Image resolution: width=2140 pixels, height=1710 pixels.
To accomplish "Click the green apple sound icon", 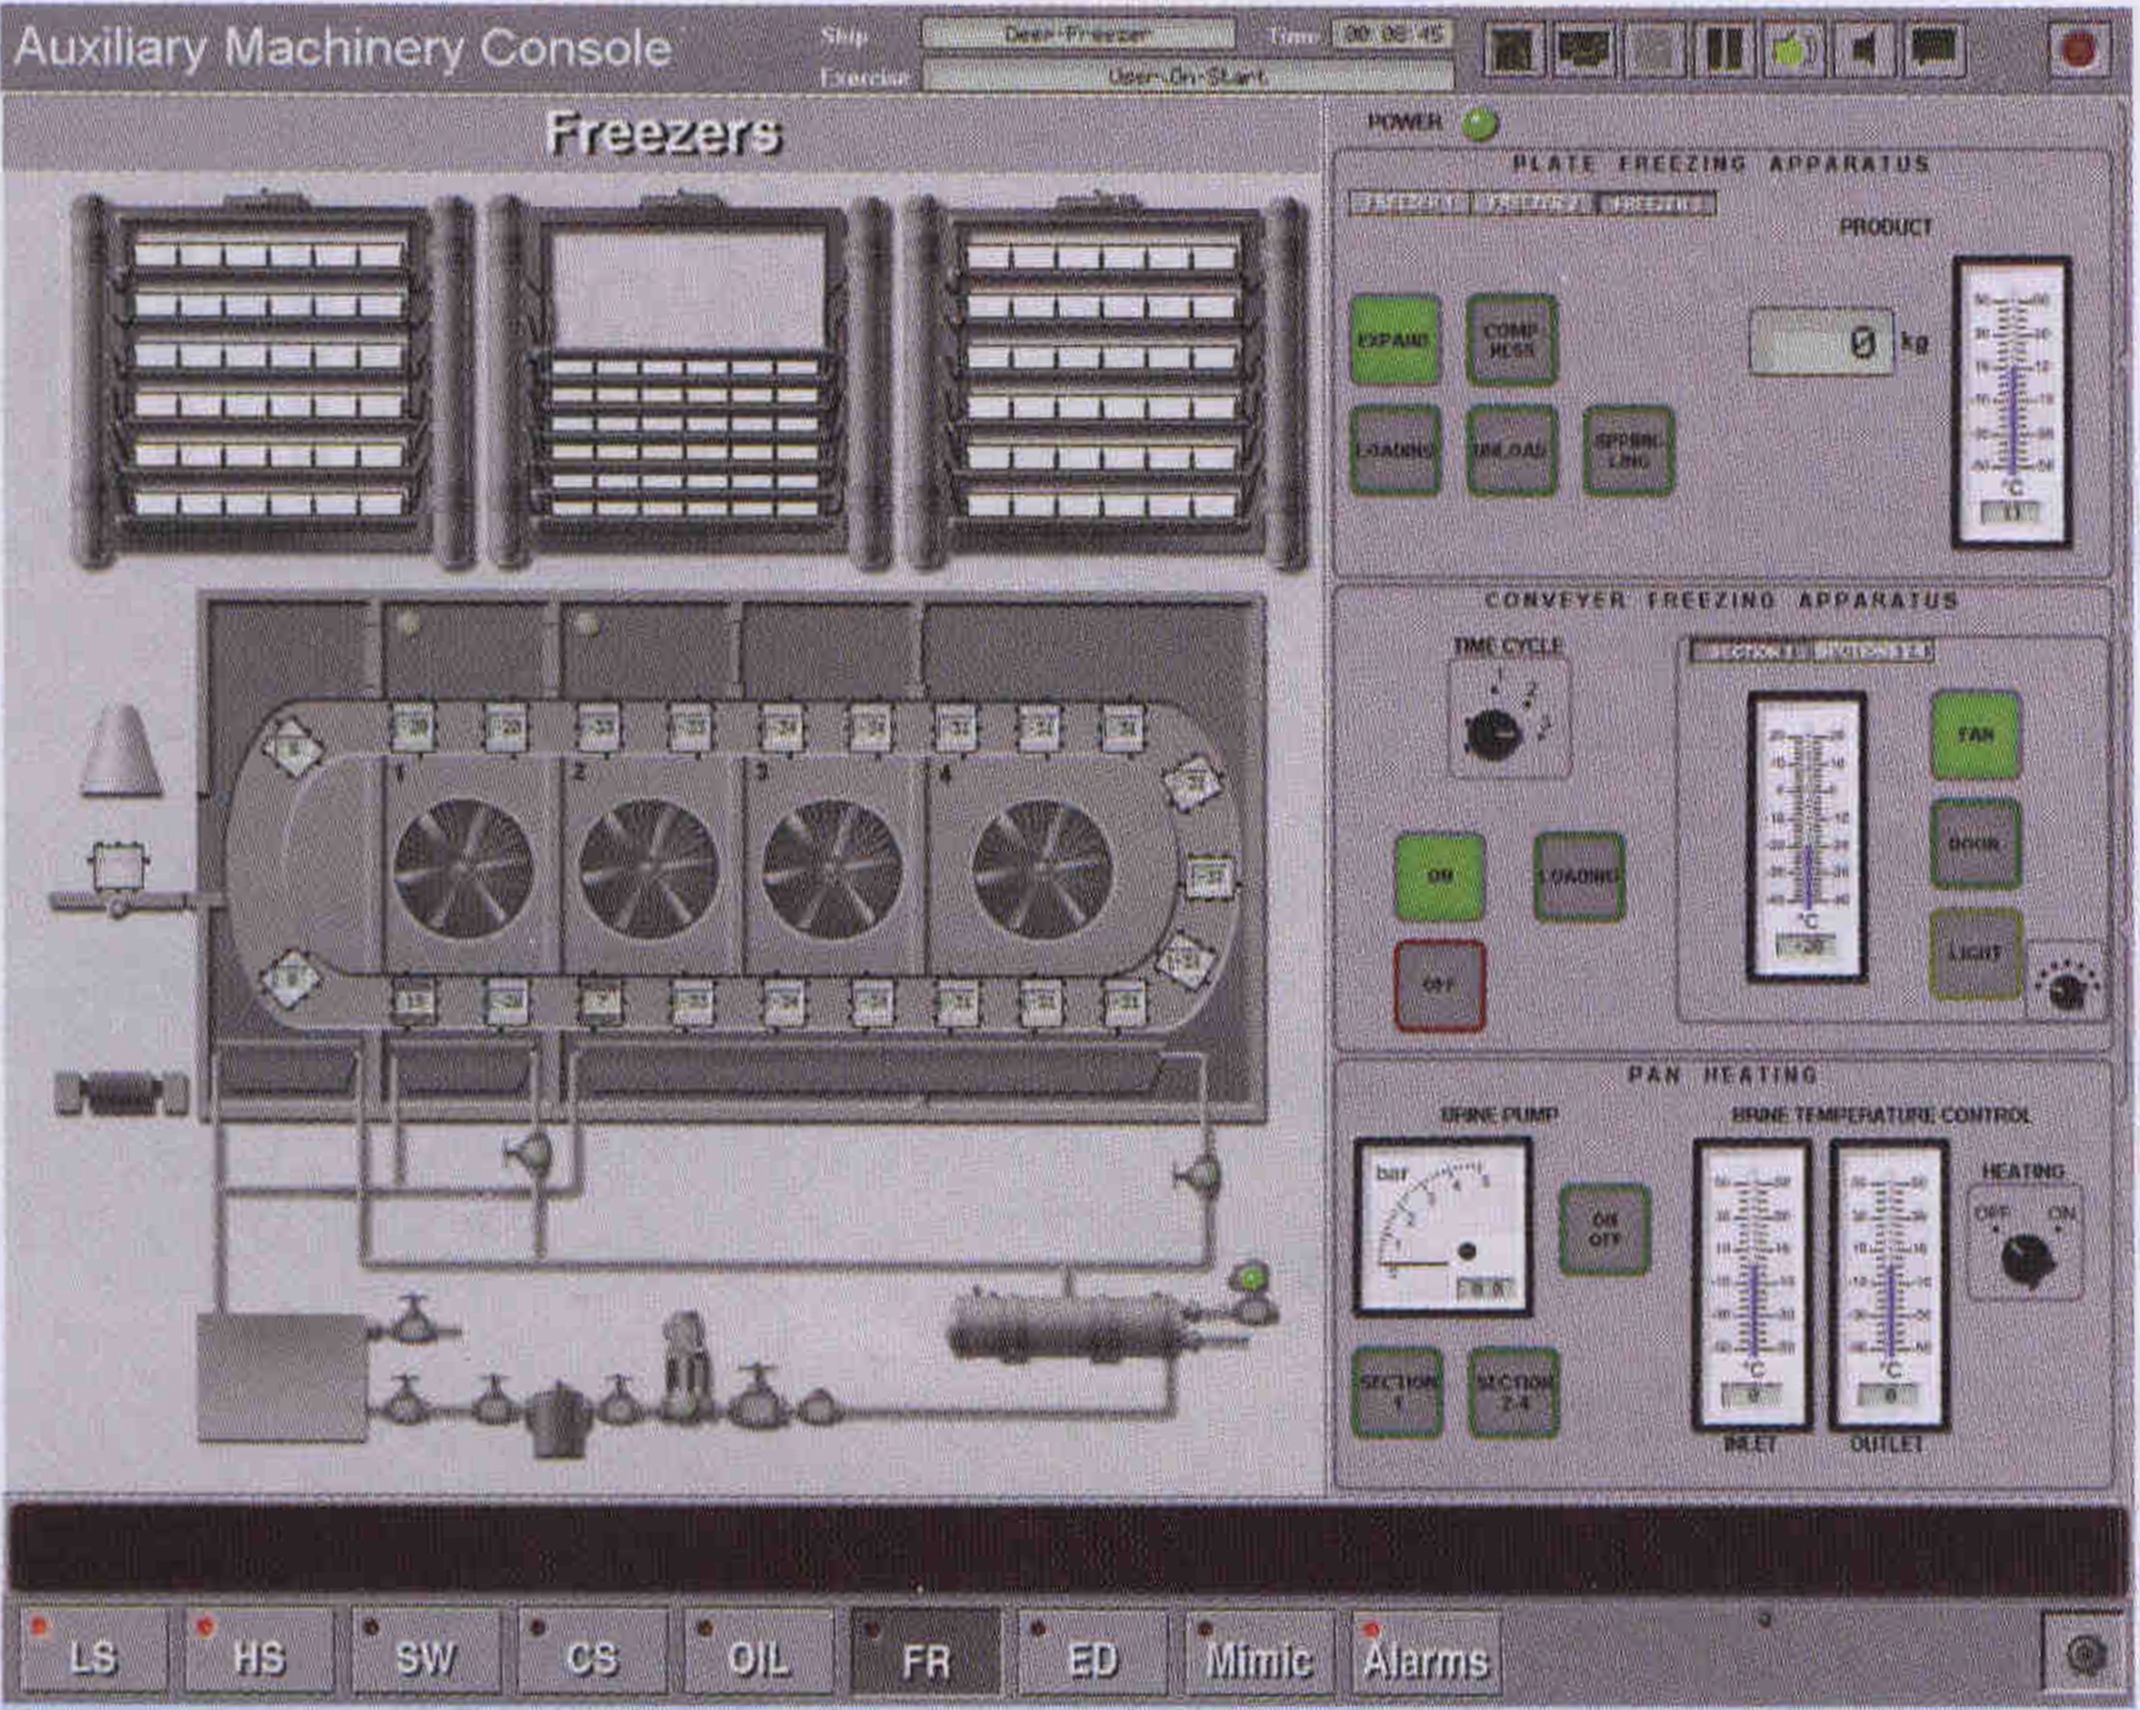I will click(x=1793, y=48).
